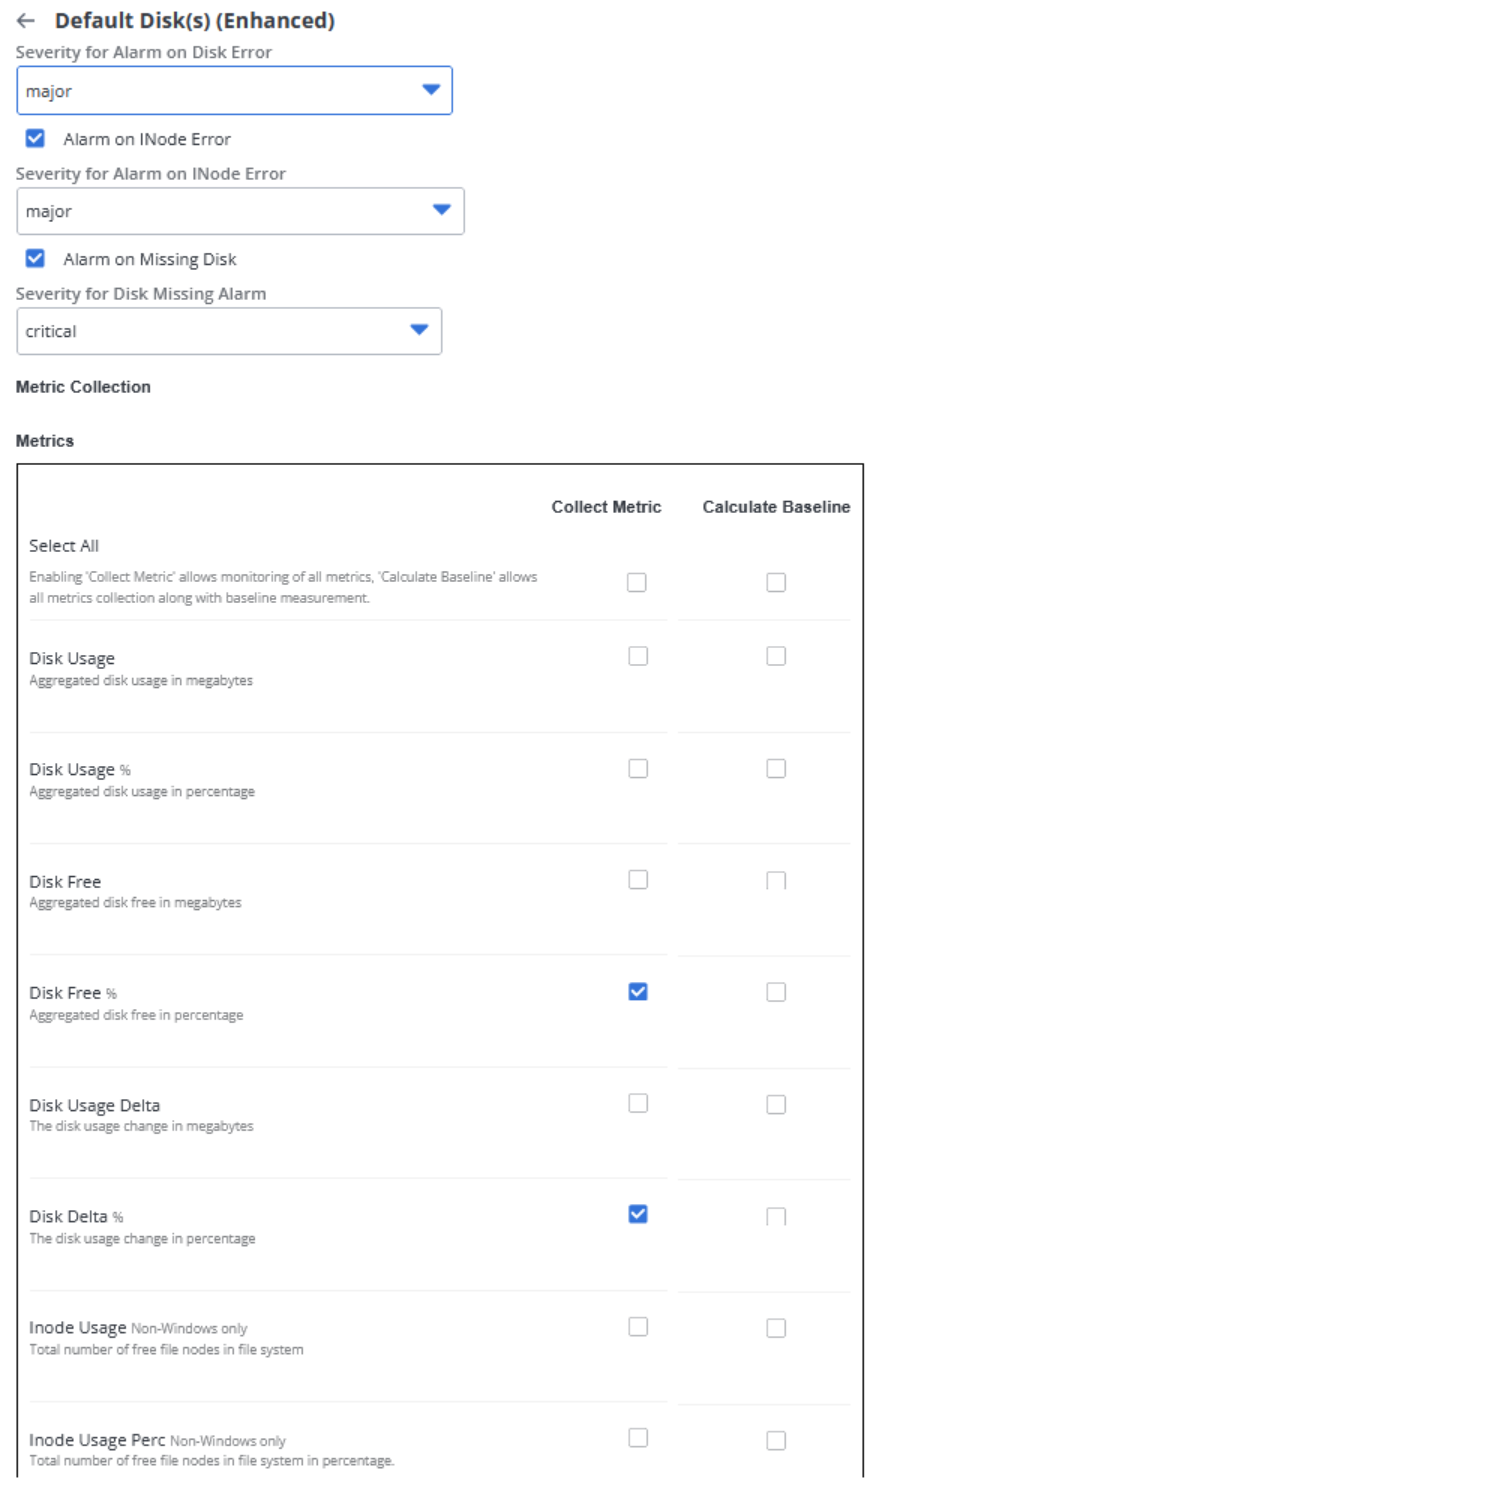Image resolution: width=1486 pixels, height=1502 pixels.
Task: Check Calculate Baseline for Disk Free %
Action: [x=776, y=992]
